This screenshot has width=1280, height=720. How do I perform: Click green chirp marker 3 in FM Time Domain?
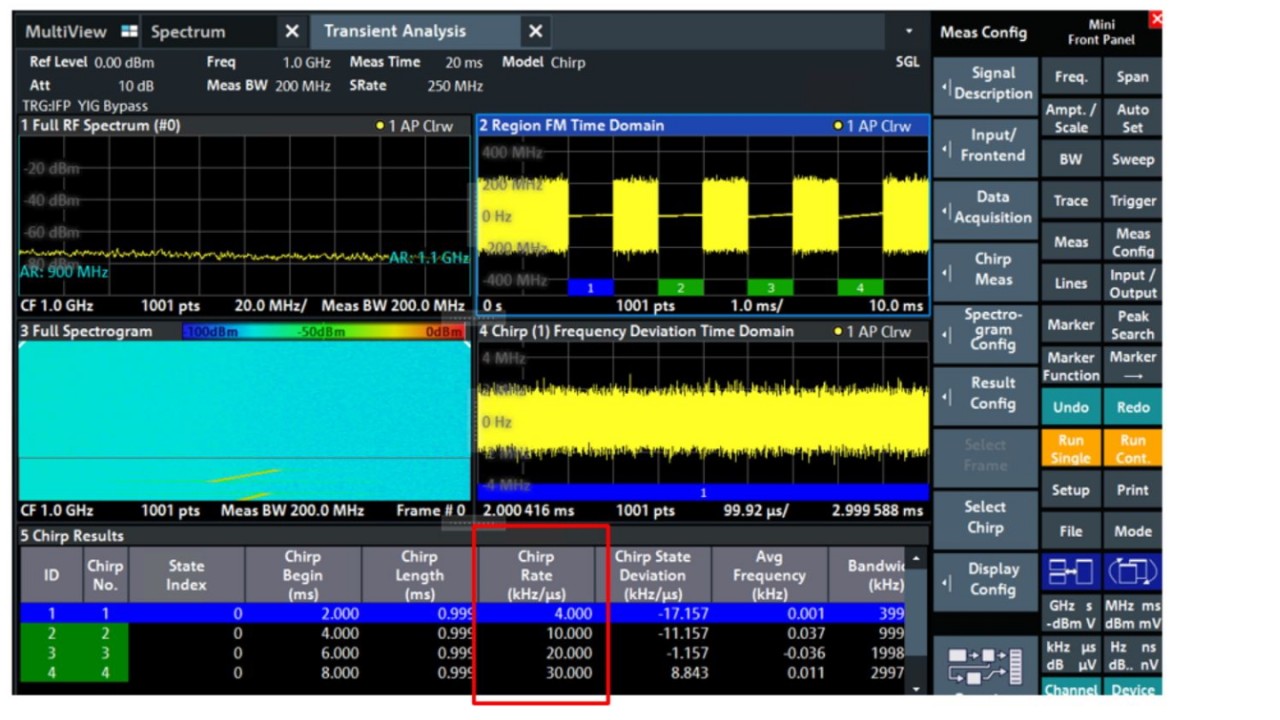click(x=770, y=288)
